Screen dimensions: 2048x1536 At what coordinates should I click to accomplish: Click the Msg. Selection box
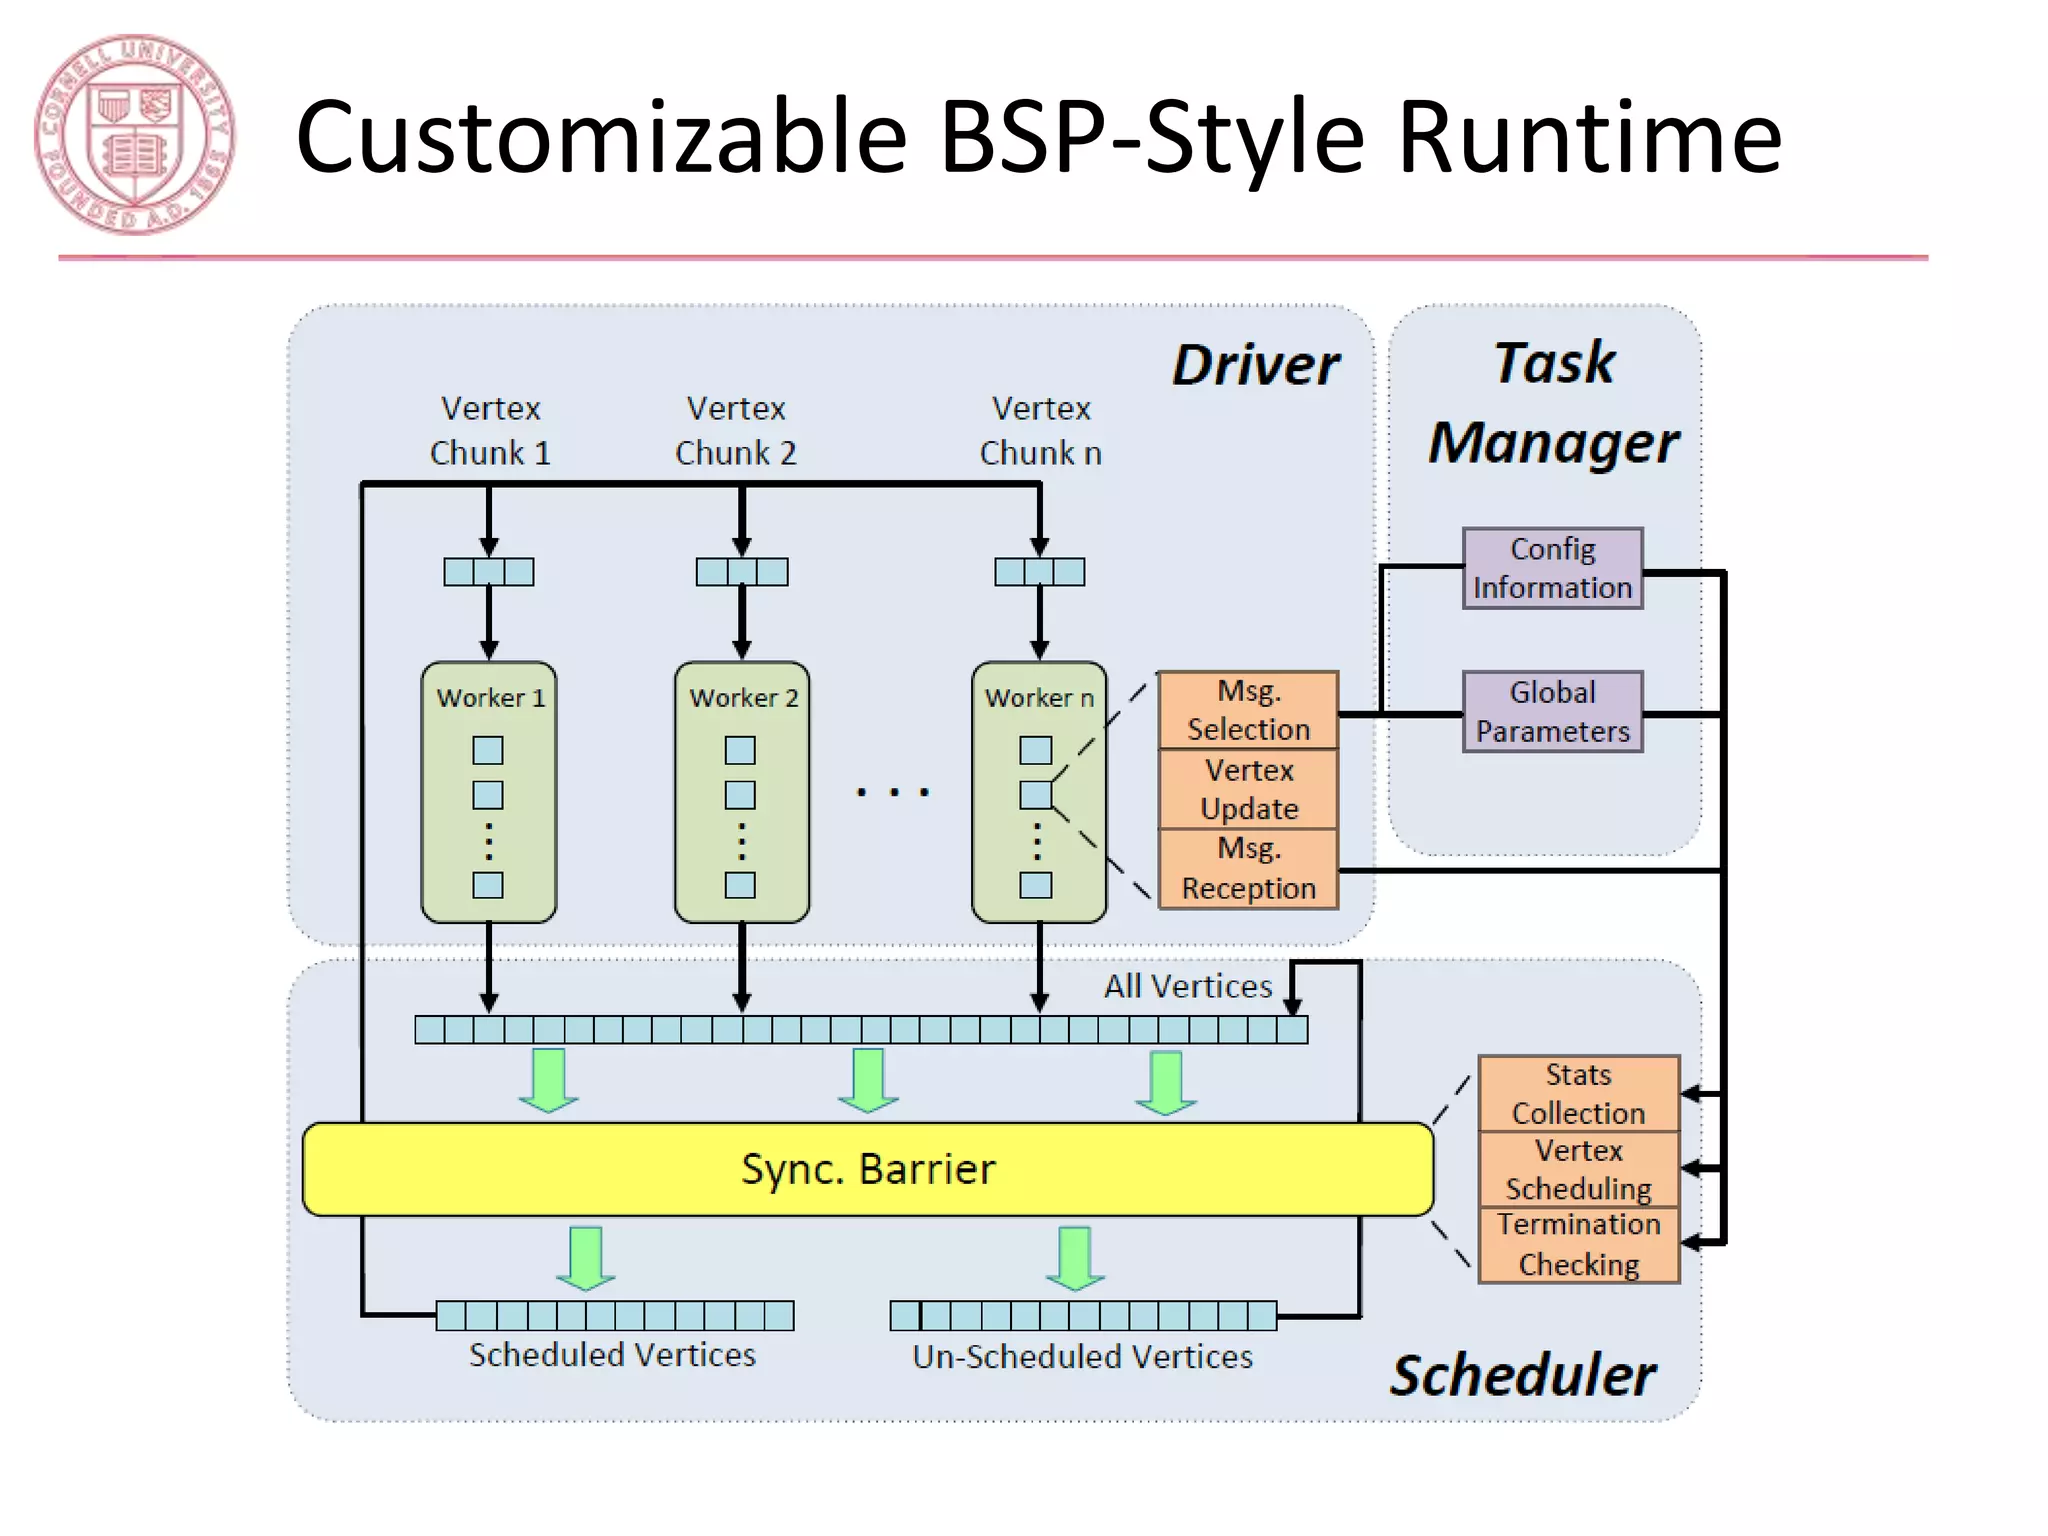tap(1248, 710)
